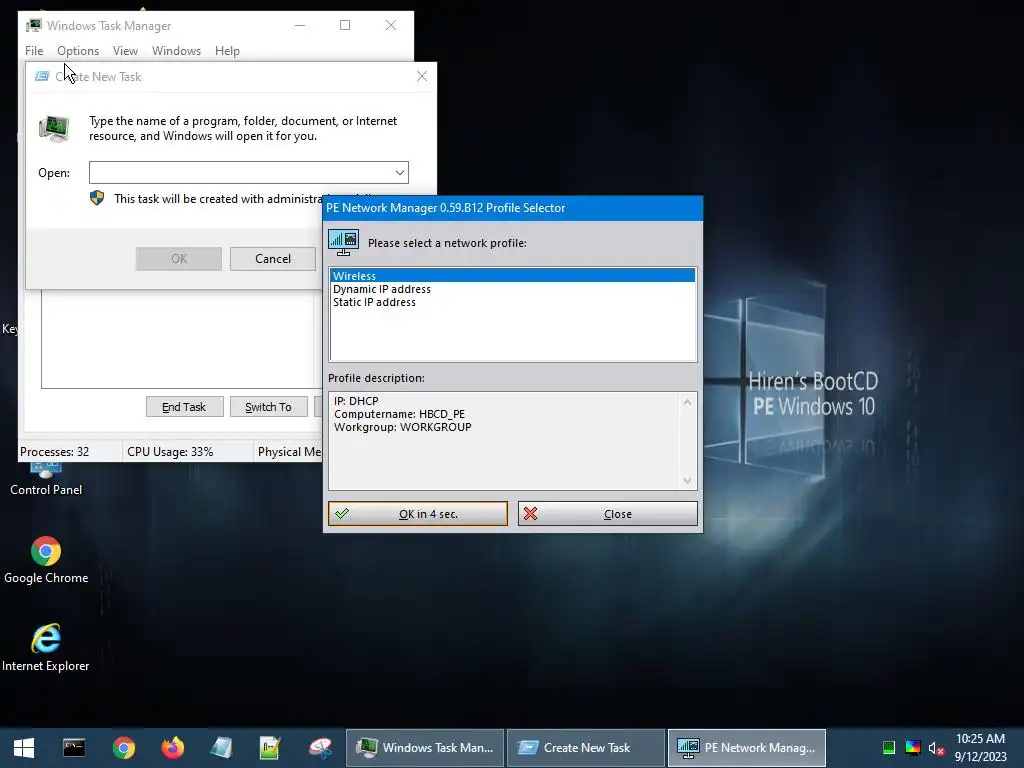Open the clock showing 10:25 AM
This screenshot has height=768, width=1024.
[x=980, y=748]
